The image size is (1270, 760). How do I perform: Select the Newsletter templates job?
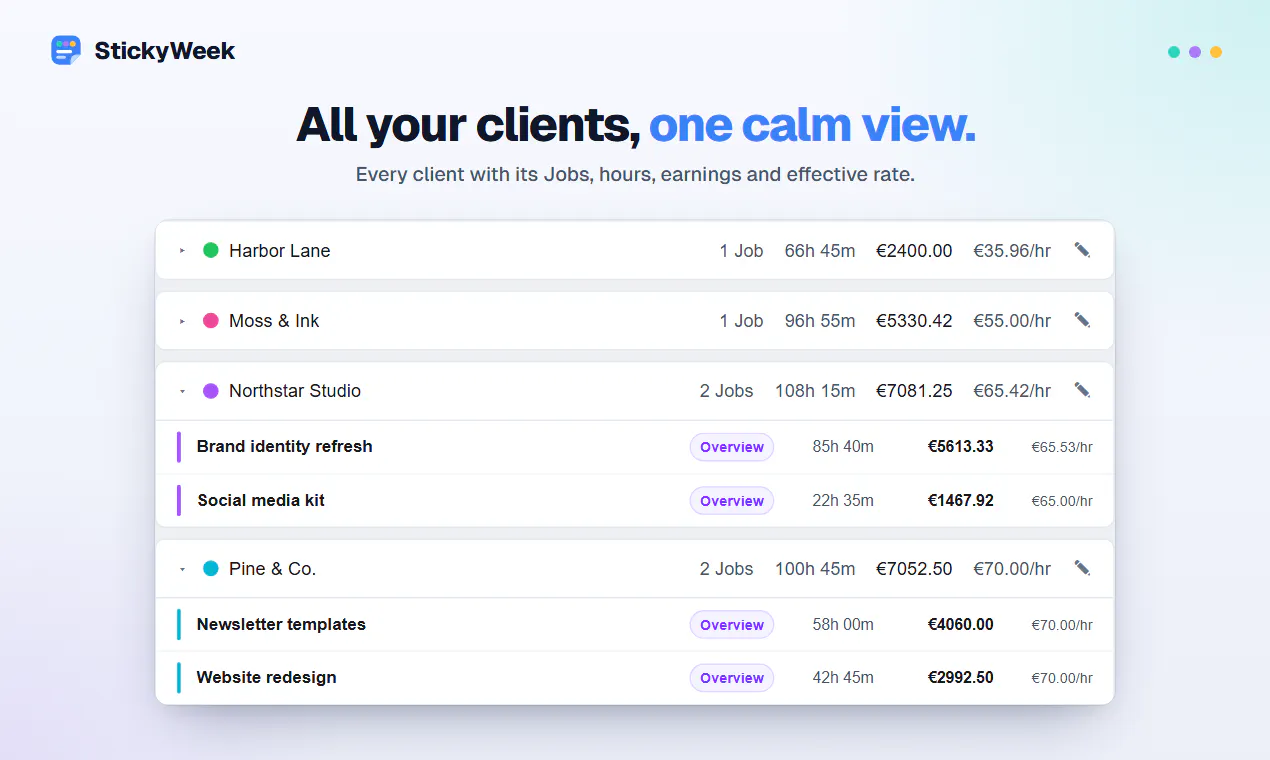281,624
